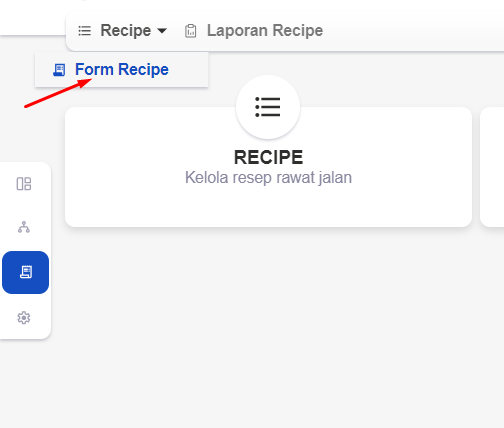
Task: Click the active blue recipe sidebar icon
Action: pyautogui.click(x=25, y=272)
